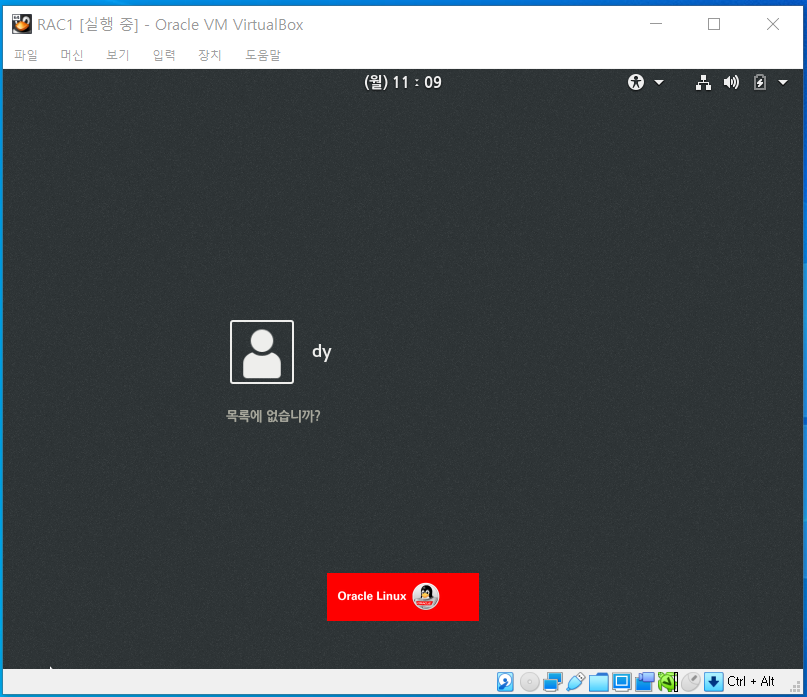Click the volume speaker icon

(731, 82)
